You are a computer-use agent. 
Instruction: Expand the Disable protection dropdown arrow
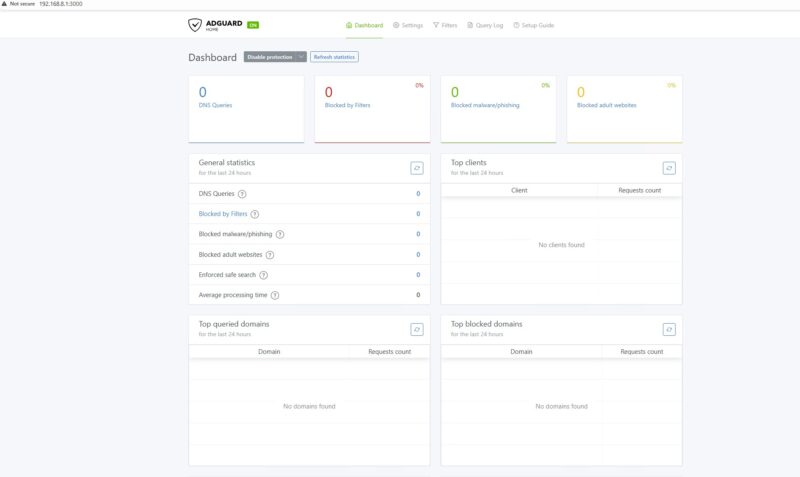click(x=301, y=57)
